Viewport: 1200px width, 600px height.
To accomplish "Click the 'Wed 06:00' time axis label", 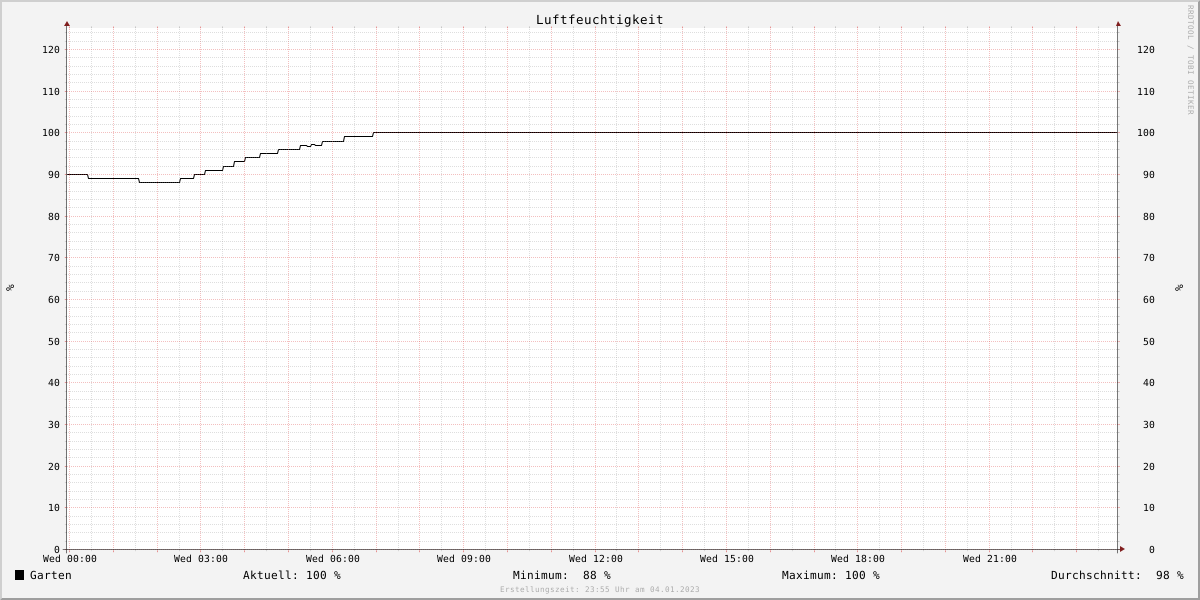I will pyautogui.click(x=333, y=559).
